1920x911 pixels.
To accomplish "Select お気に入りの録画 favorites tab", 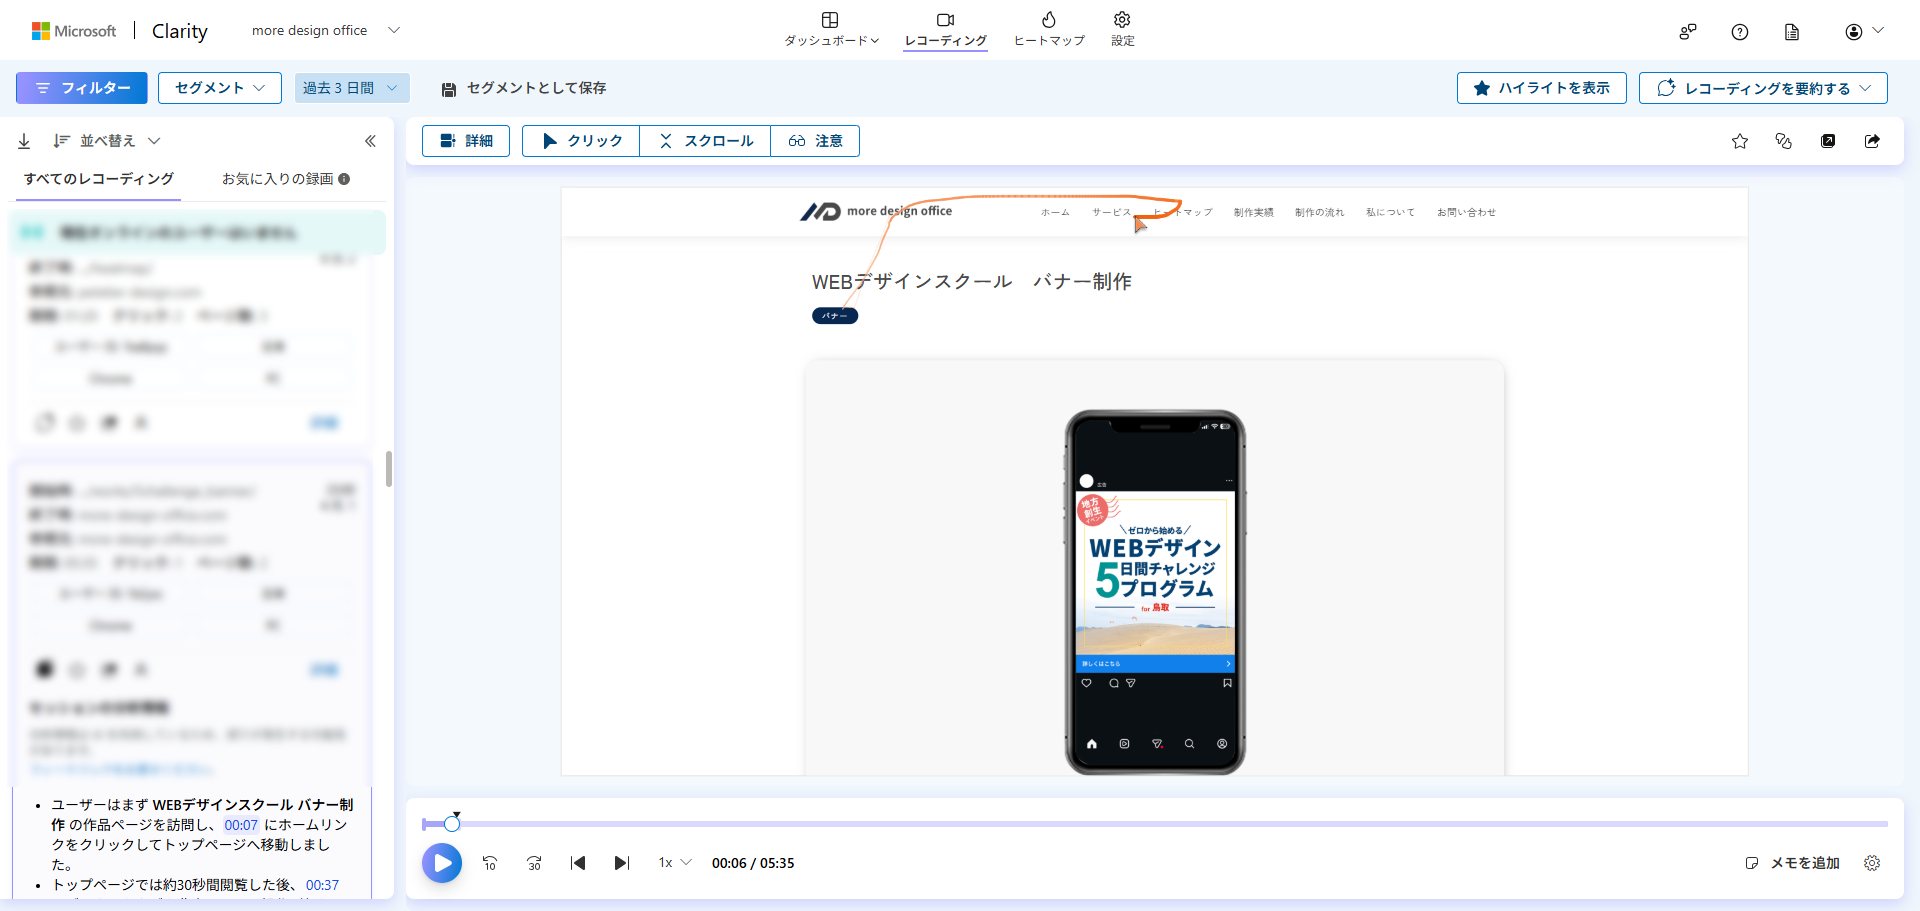I will click(277, 179).
